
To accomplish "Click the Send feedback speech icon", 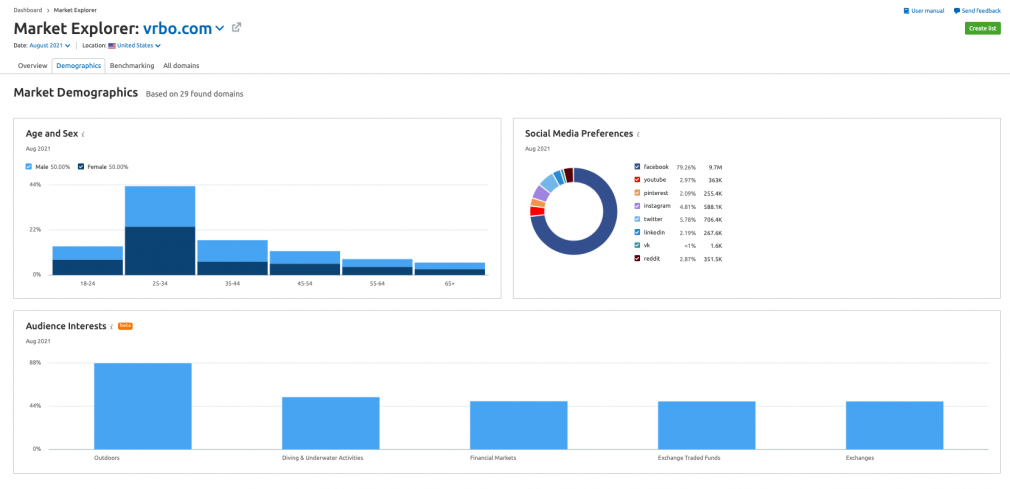I will 957,11.
